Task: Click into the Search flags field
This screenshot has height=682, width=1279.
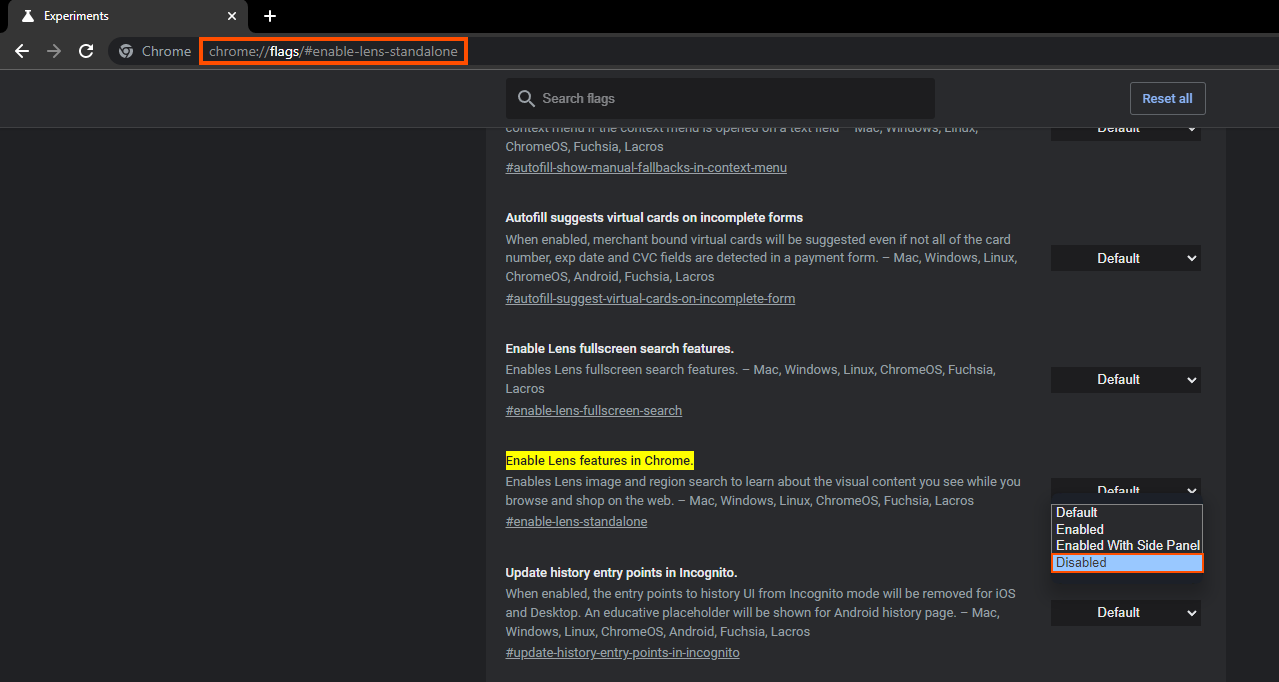Action: pyautogui.click(x=720, y=98)
